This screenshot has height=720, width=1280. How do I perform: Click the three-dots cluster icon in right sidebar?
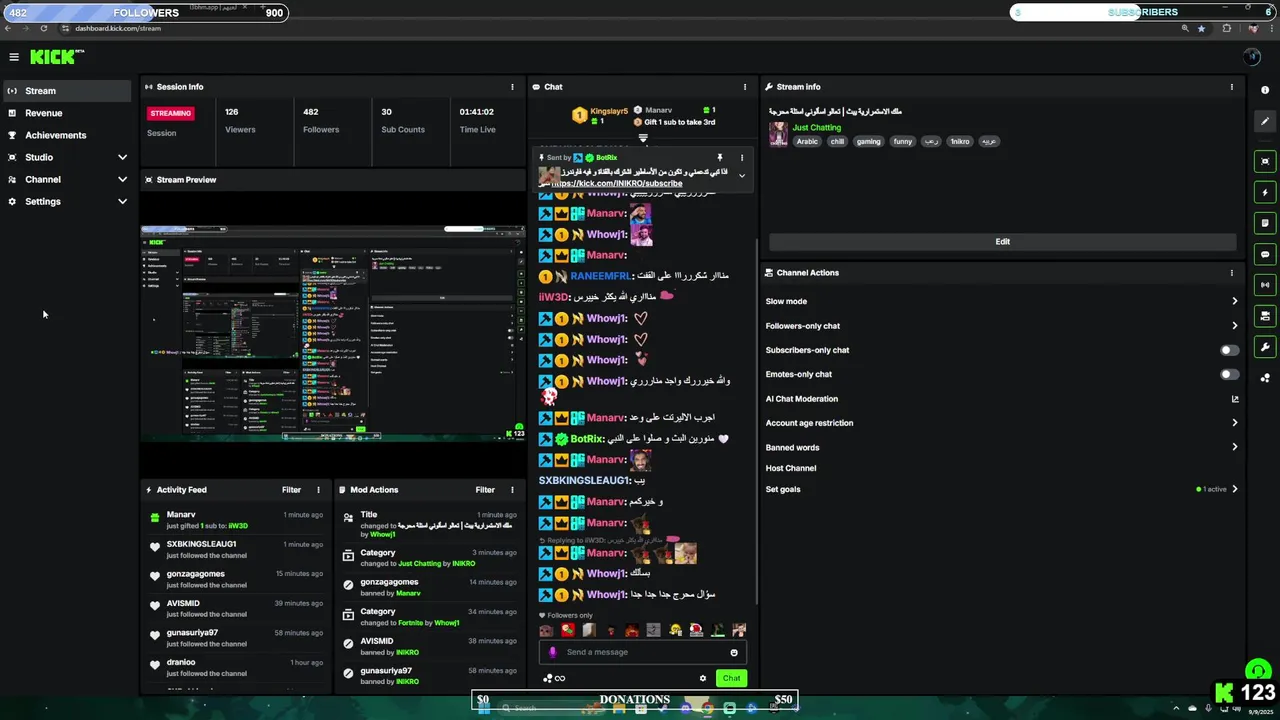1265,378
